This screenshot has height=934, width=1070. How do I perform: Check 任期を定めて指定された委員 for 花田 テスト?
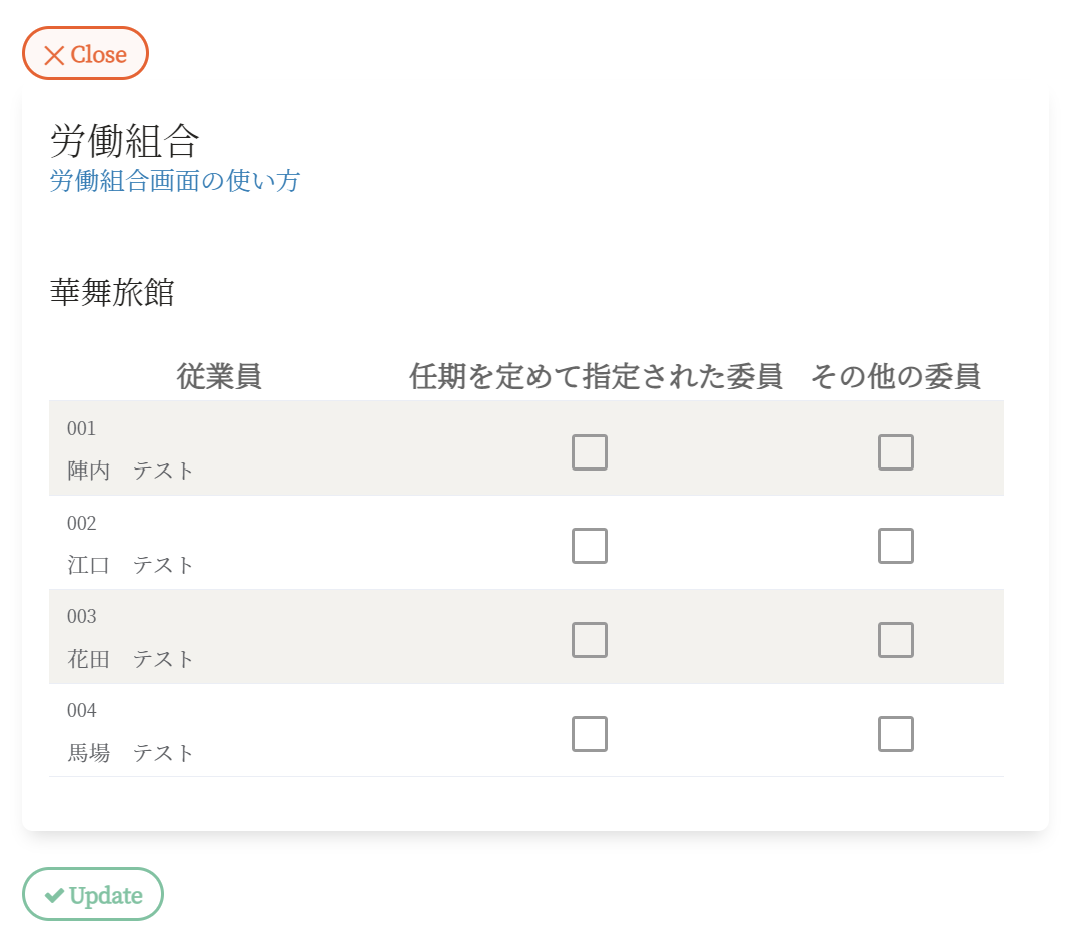coord(590,640)
